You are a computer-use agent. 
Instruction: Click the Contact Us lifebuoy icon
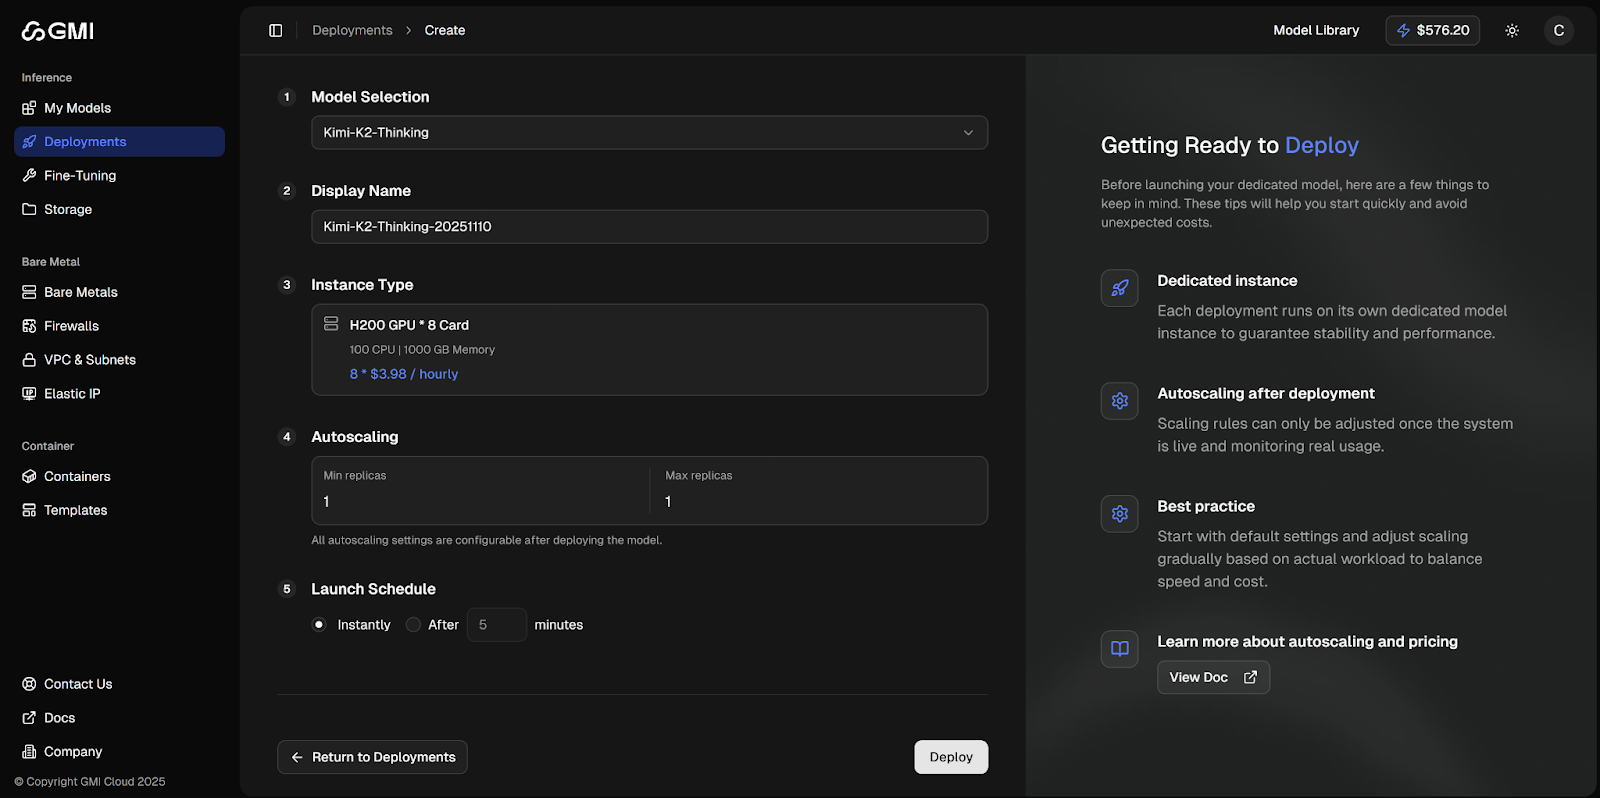pyautogui.click(x=29, y=685)
